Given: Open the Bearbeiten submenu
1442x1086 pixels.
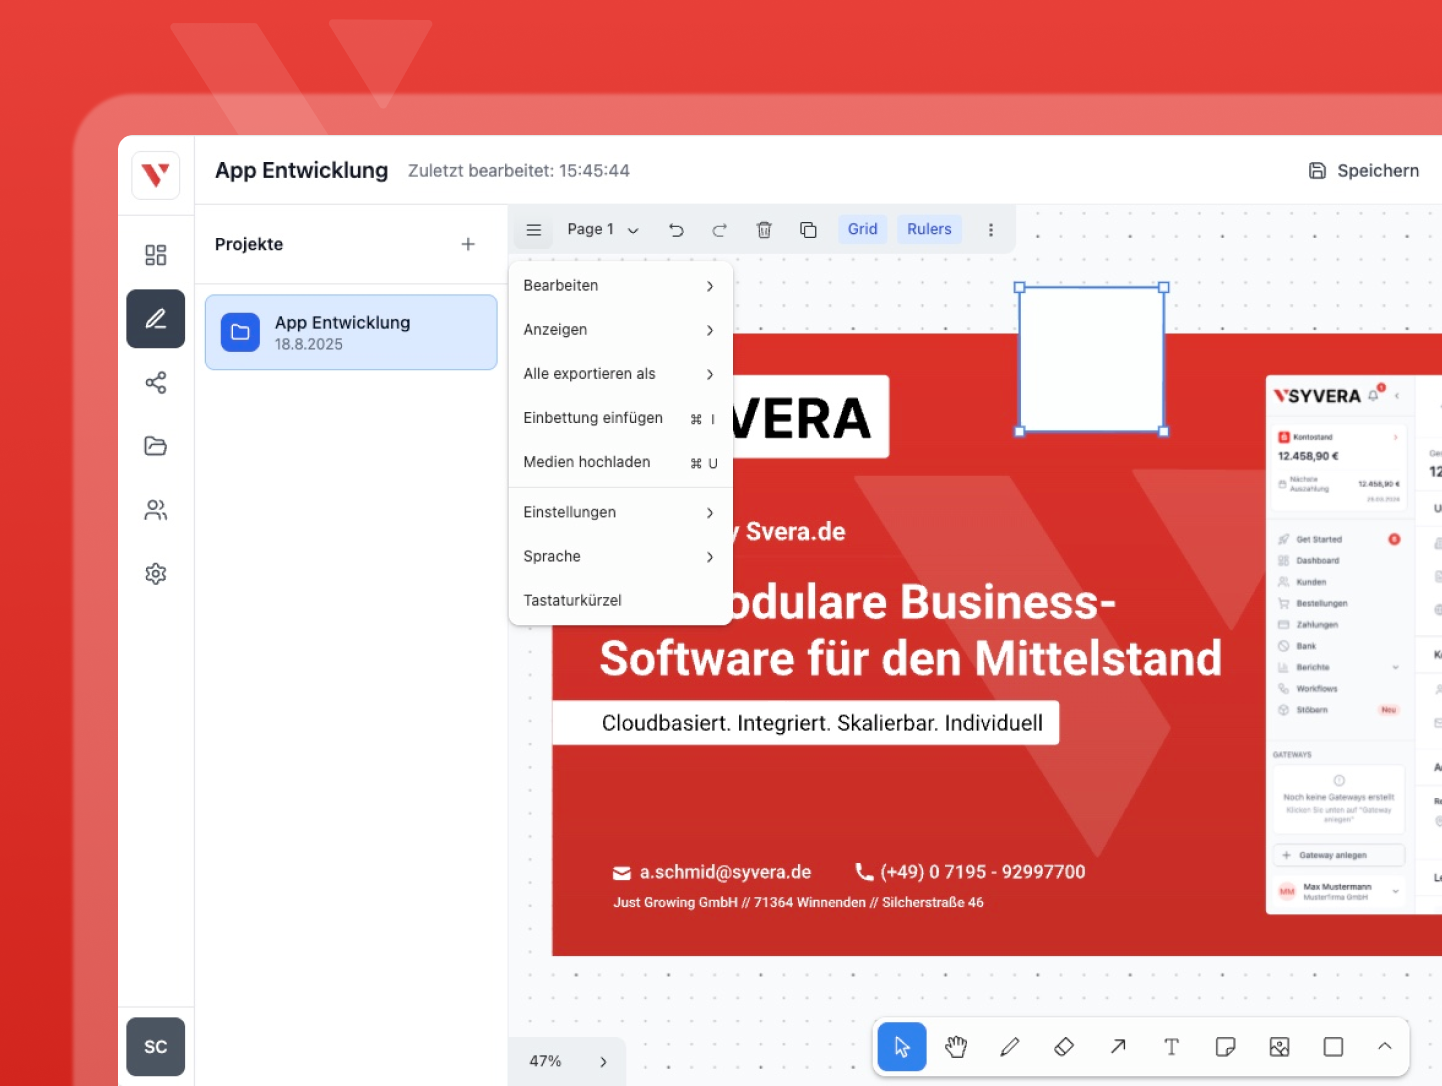Looking at the screenshot, I should [x=619, y=286].
